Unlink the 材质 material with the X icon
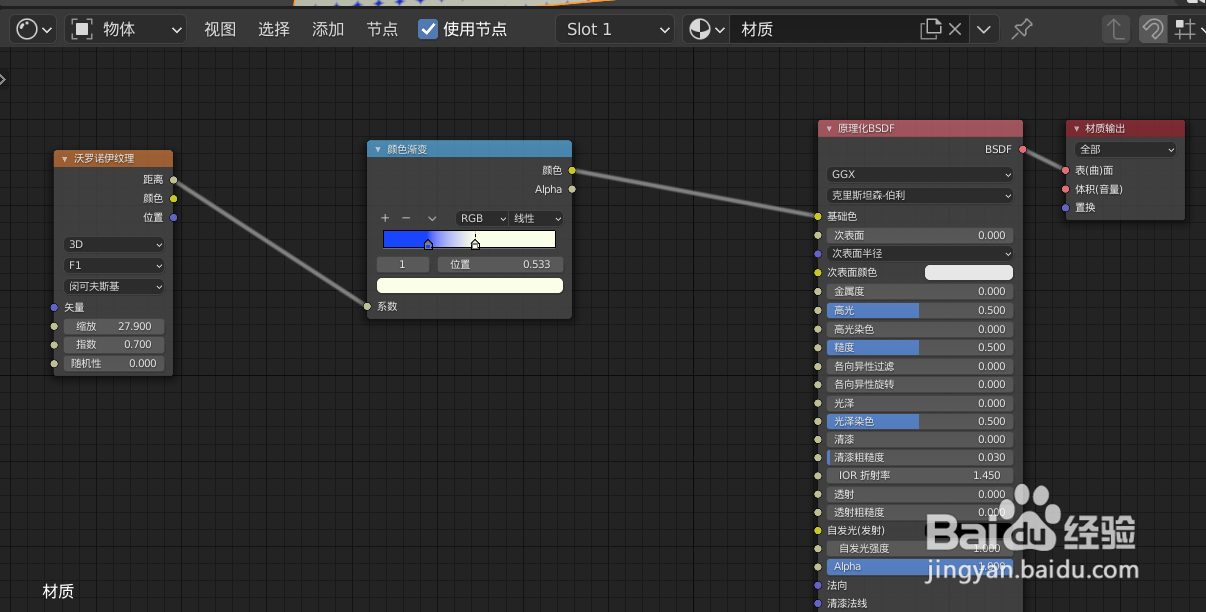 coord(954,29)
